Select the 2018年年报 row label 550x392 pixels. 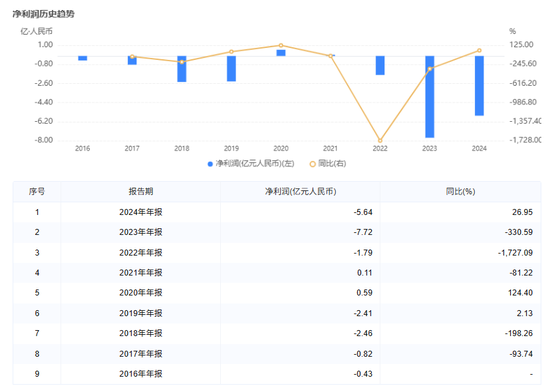pos(141,333)
